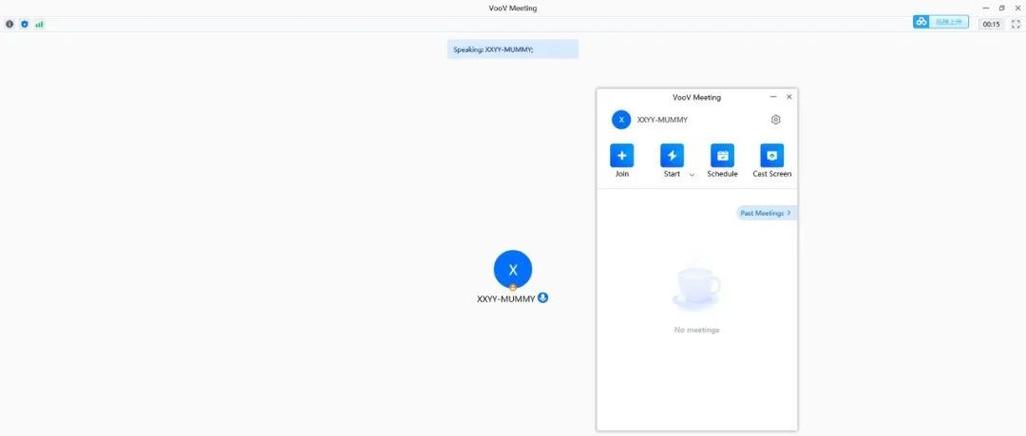Minimize the small VooV Meeting window
Image resolution: width=1026 pixels, height=436 pixels.
coord(773,97)
